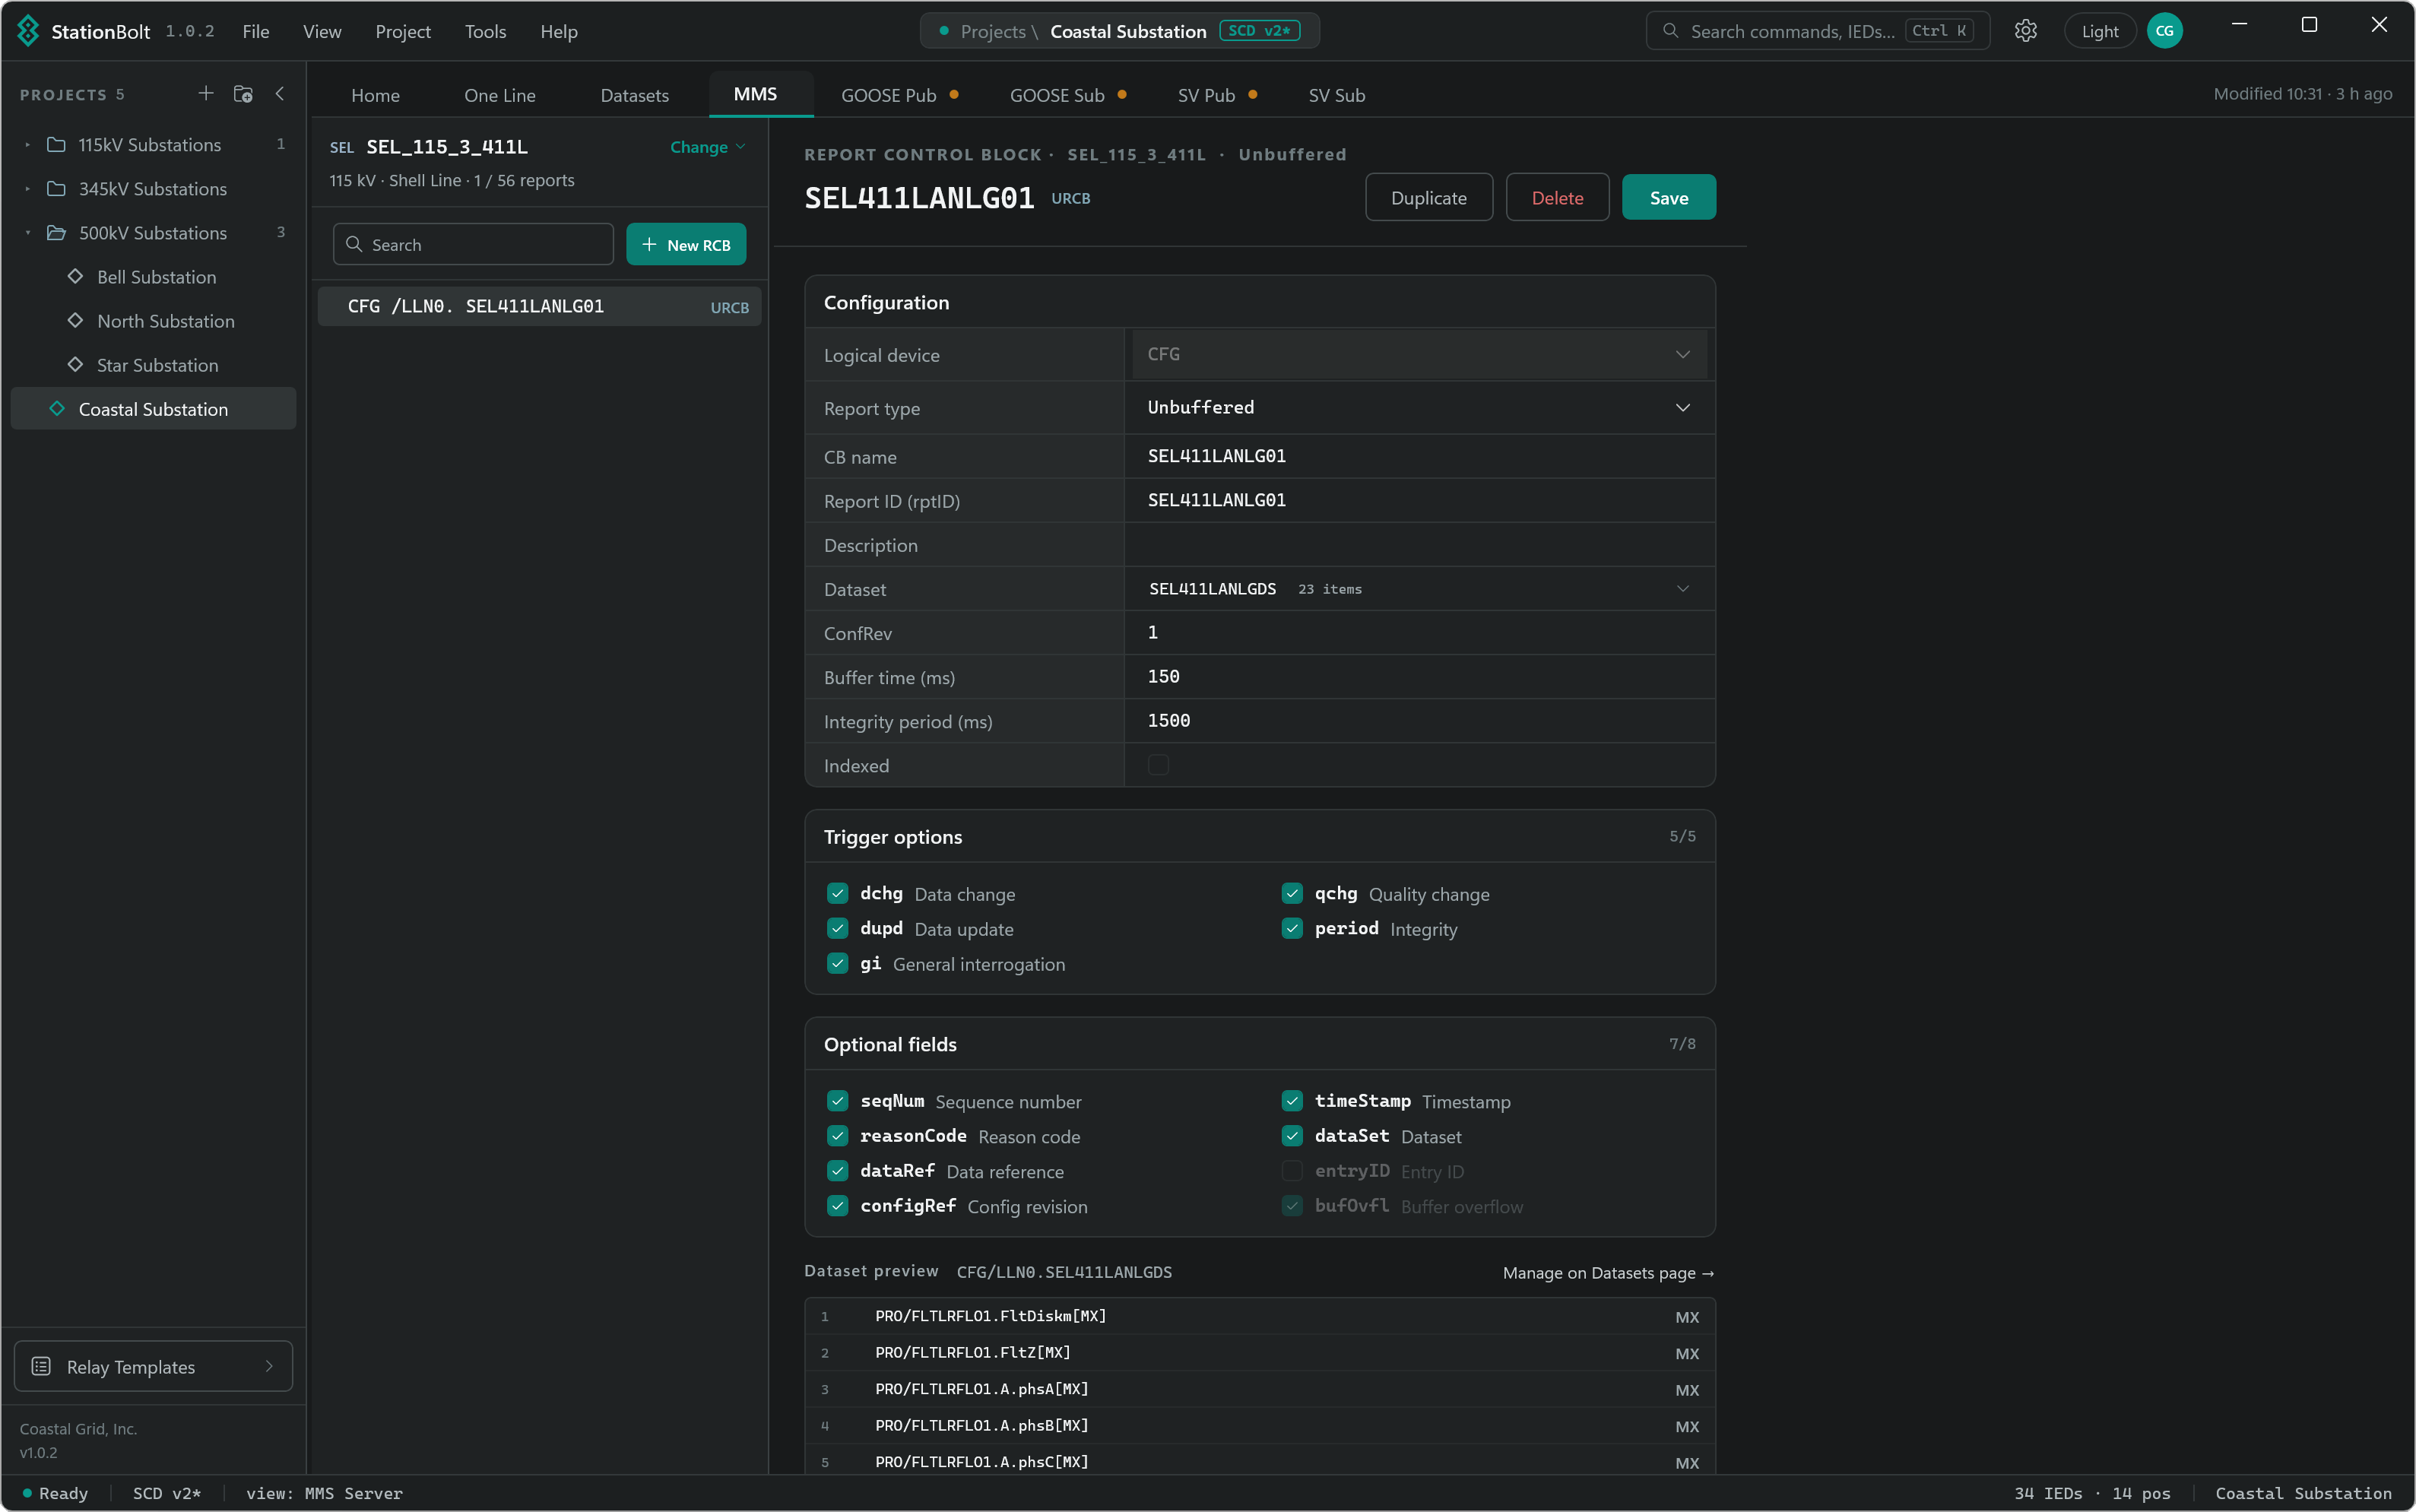Collapse the Projects sidebar with the arrow

[x=280, y=93]
